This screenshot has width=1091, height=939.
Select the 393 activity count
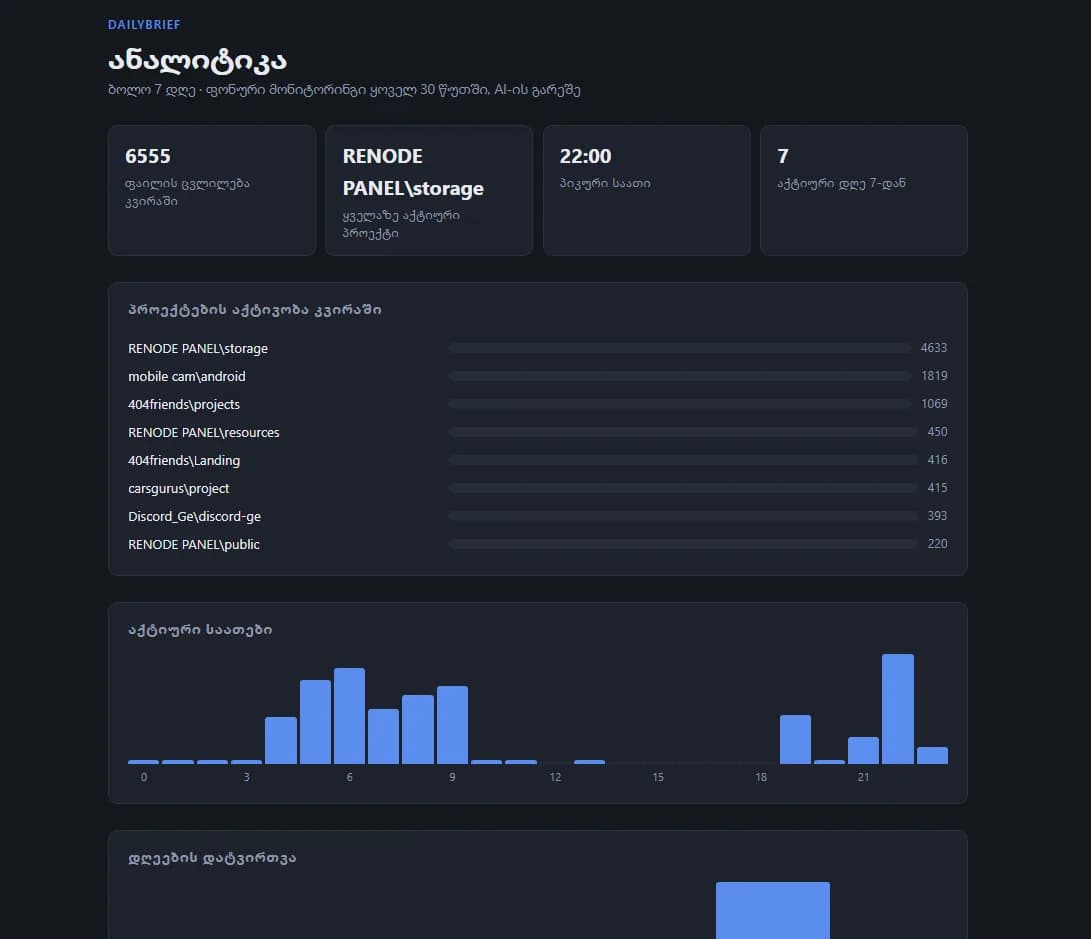tap(937, 515)
